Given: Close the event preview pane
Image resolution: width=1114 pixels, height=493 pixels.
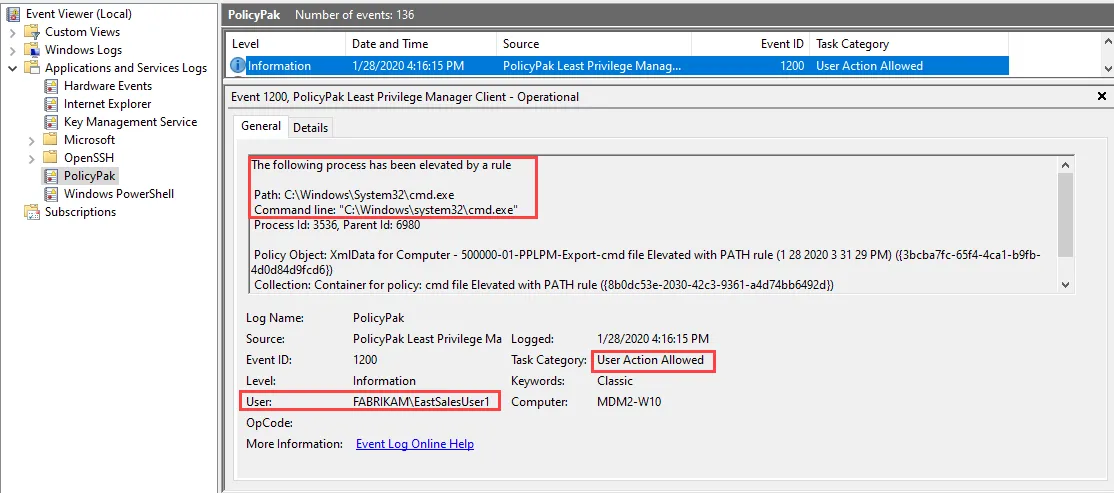Looking at the screenshot, I should pyautogui.click(x=1101, y=97).
